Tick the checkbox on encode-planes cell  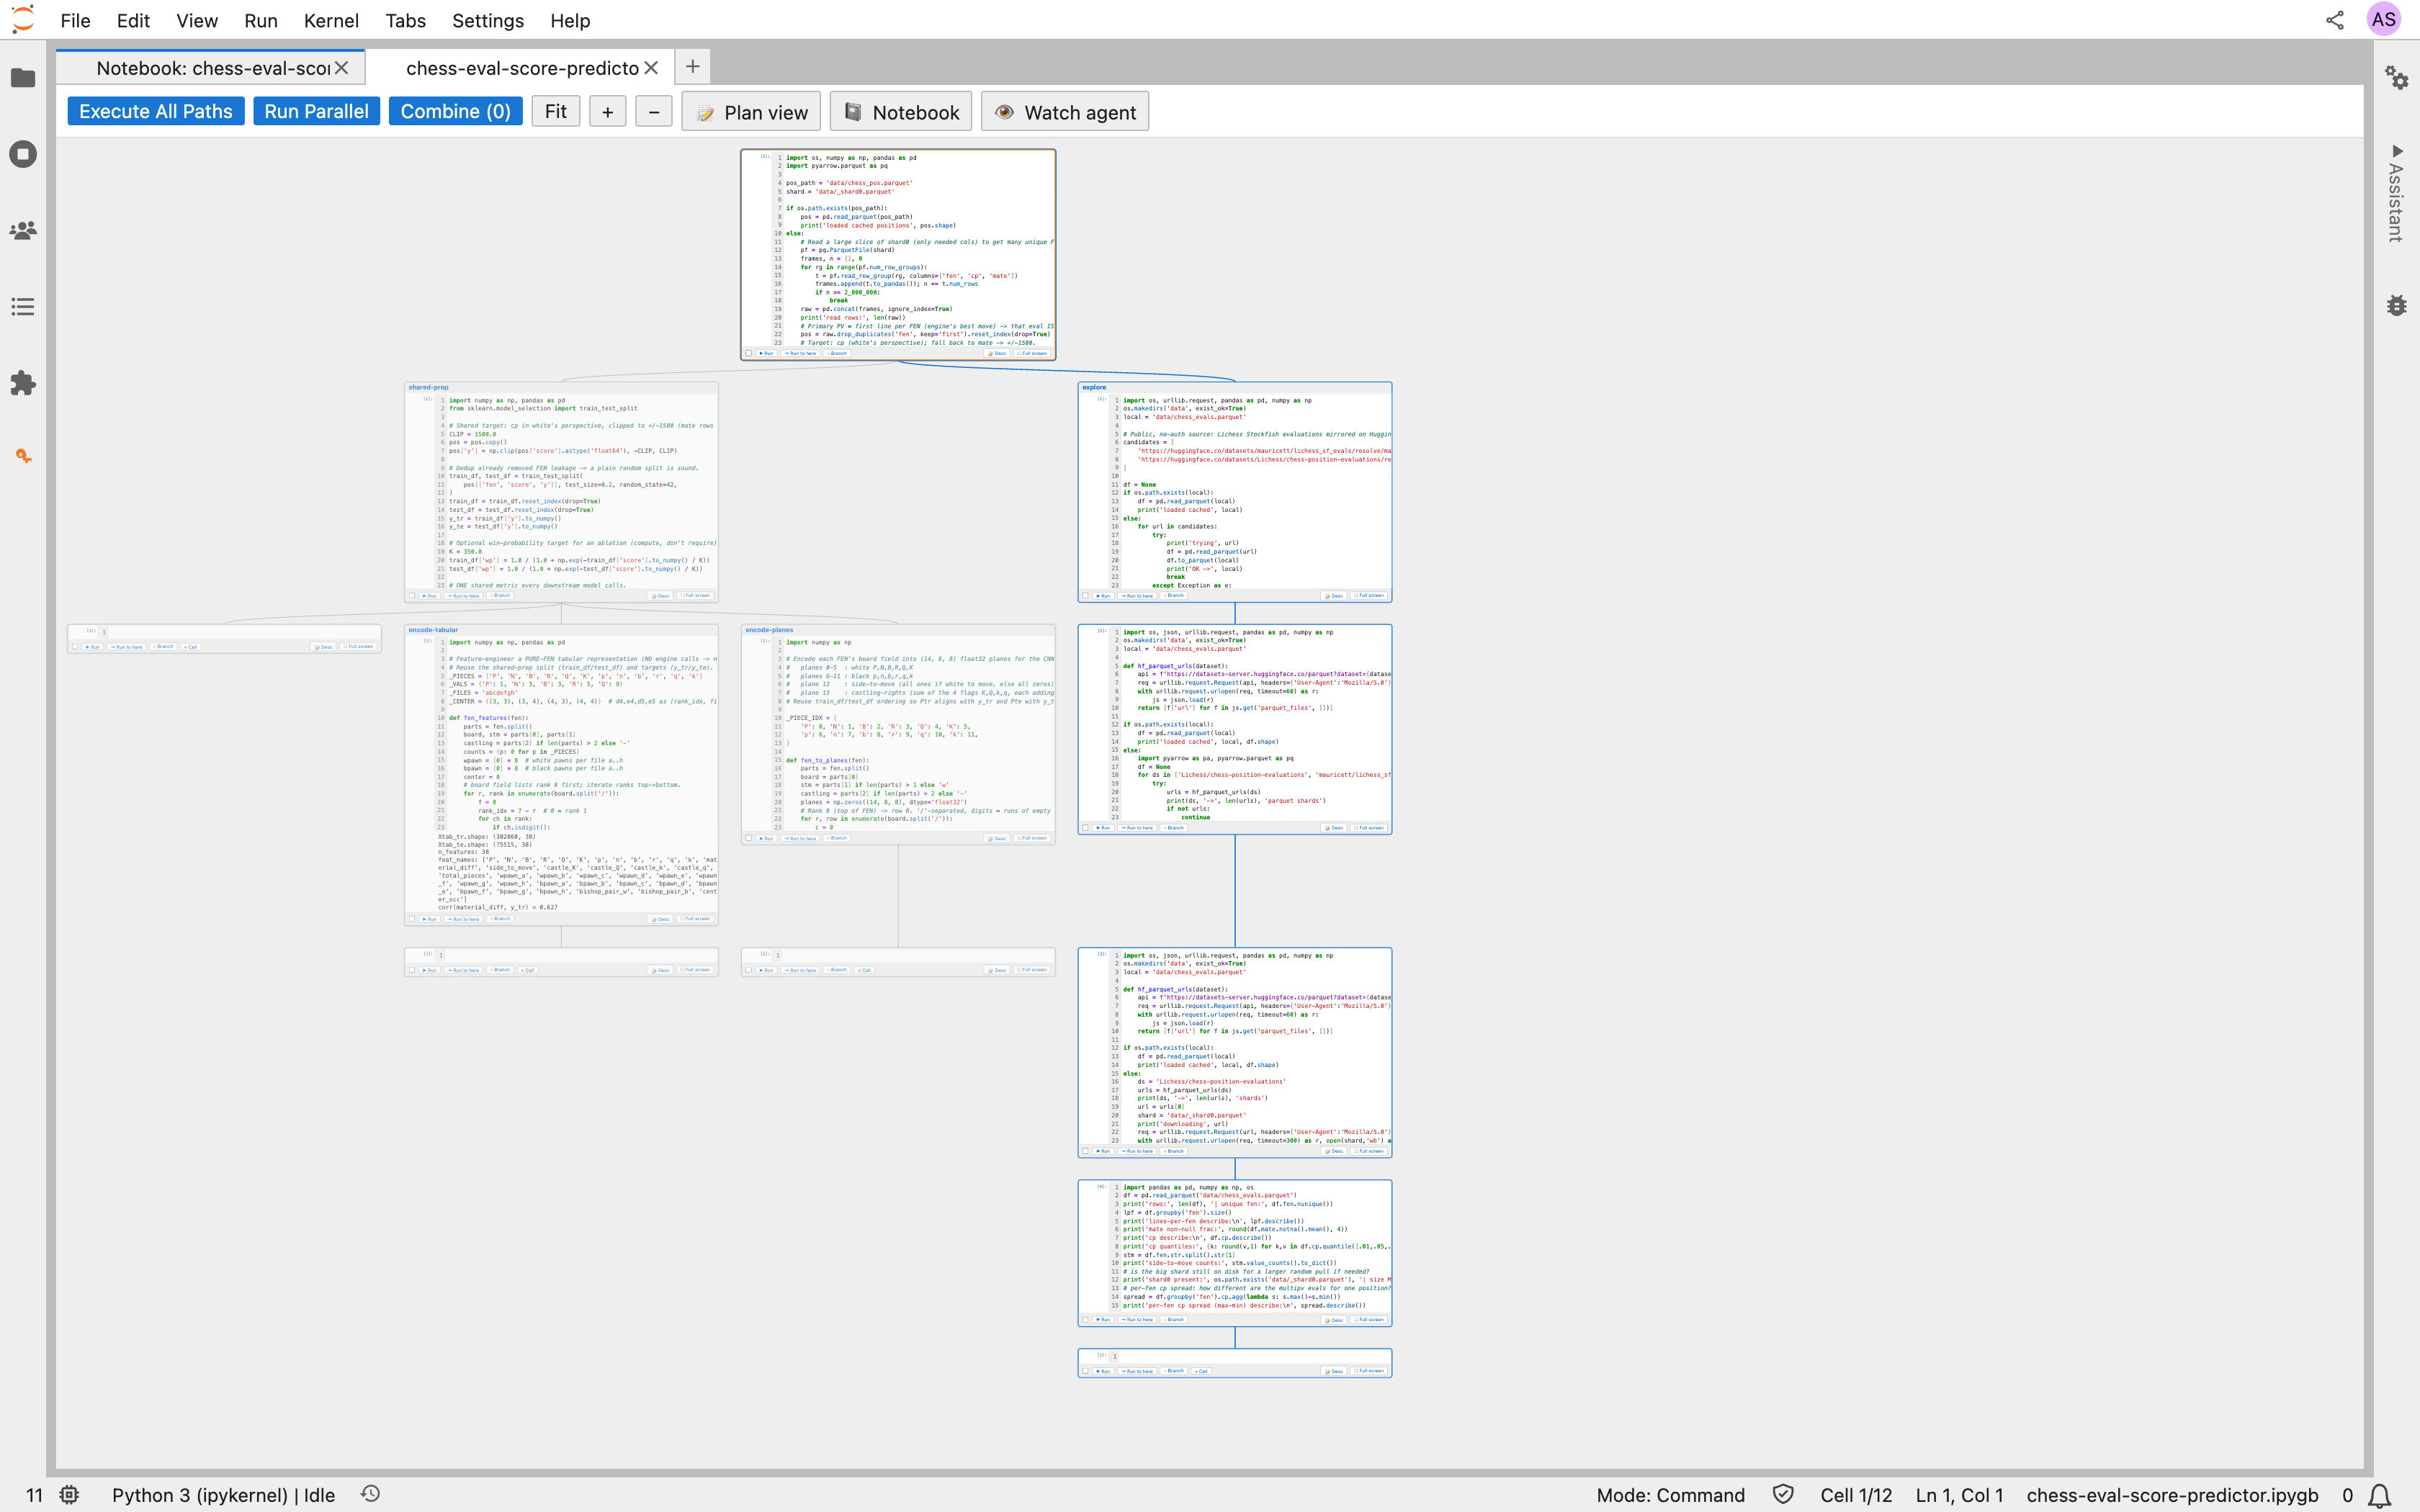click(749, 838)
